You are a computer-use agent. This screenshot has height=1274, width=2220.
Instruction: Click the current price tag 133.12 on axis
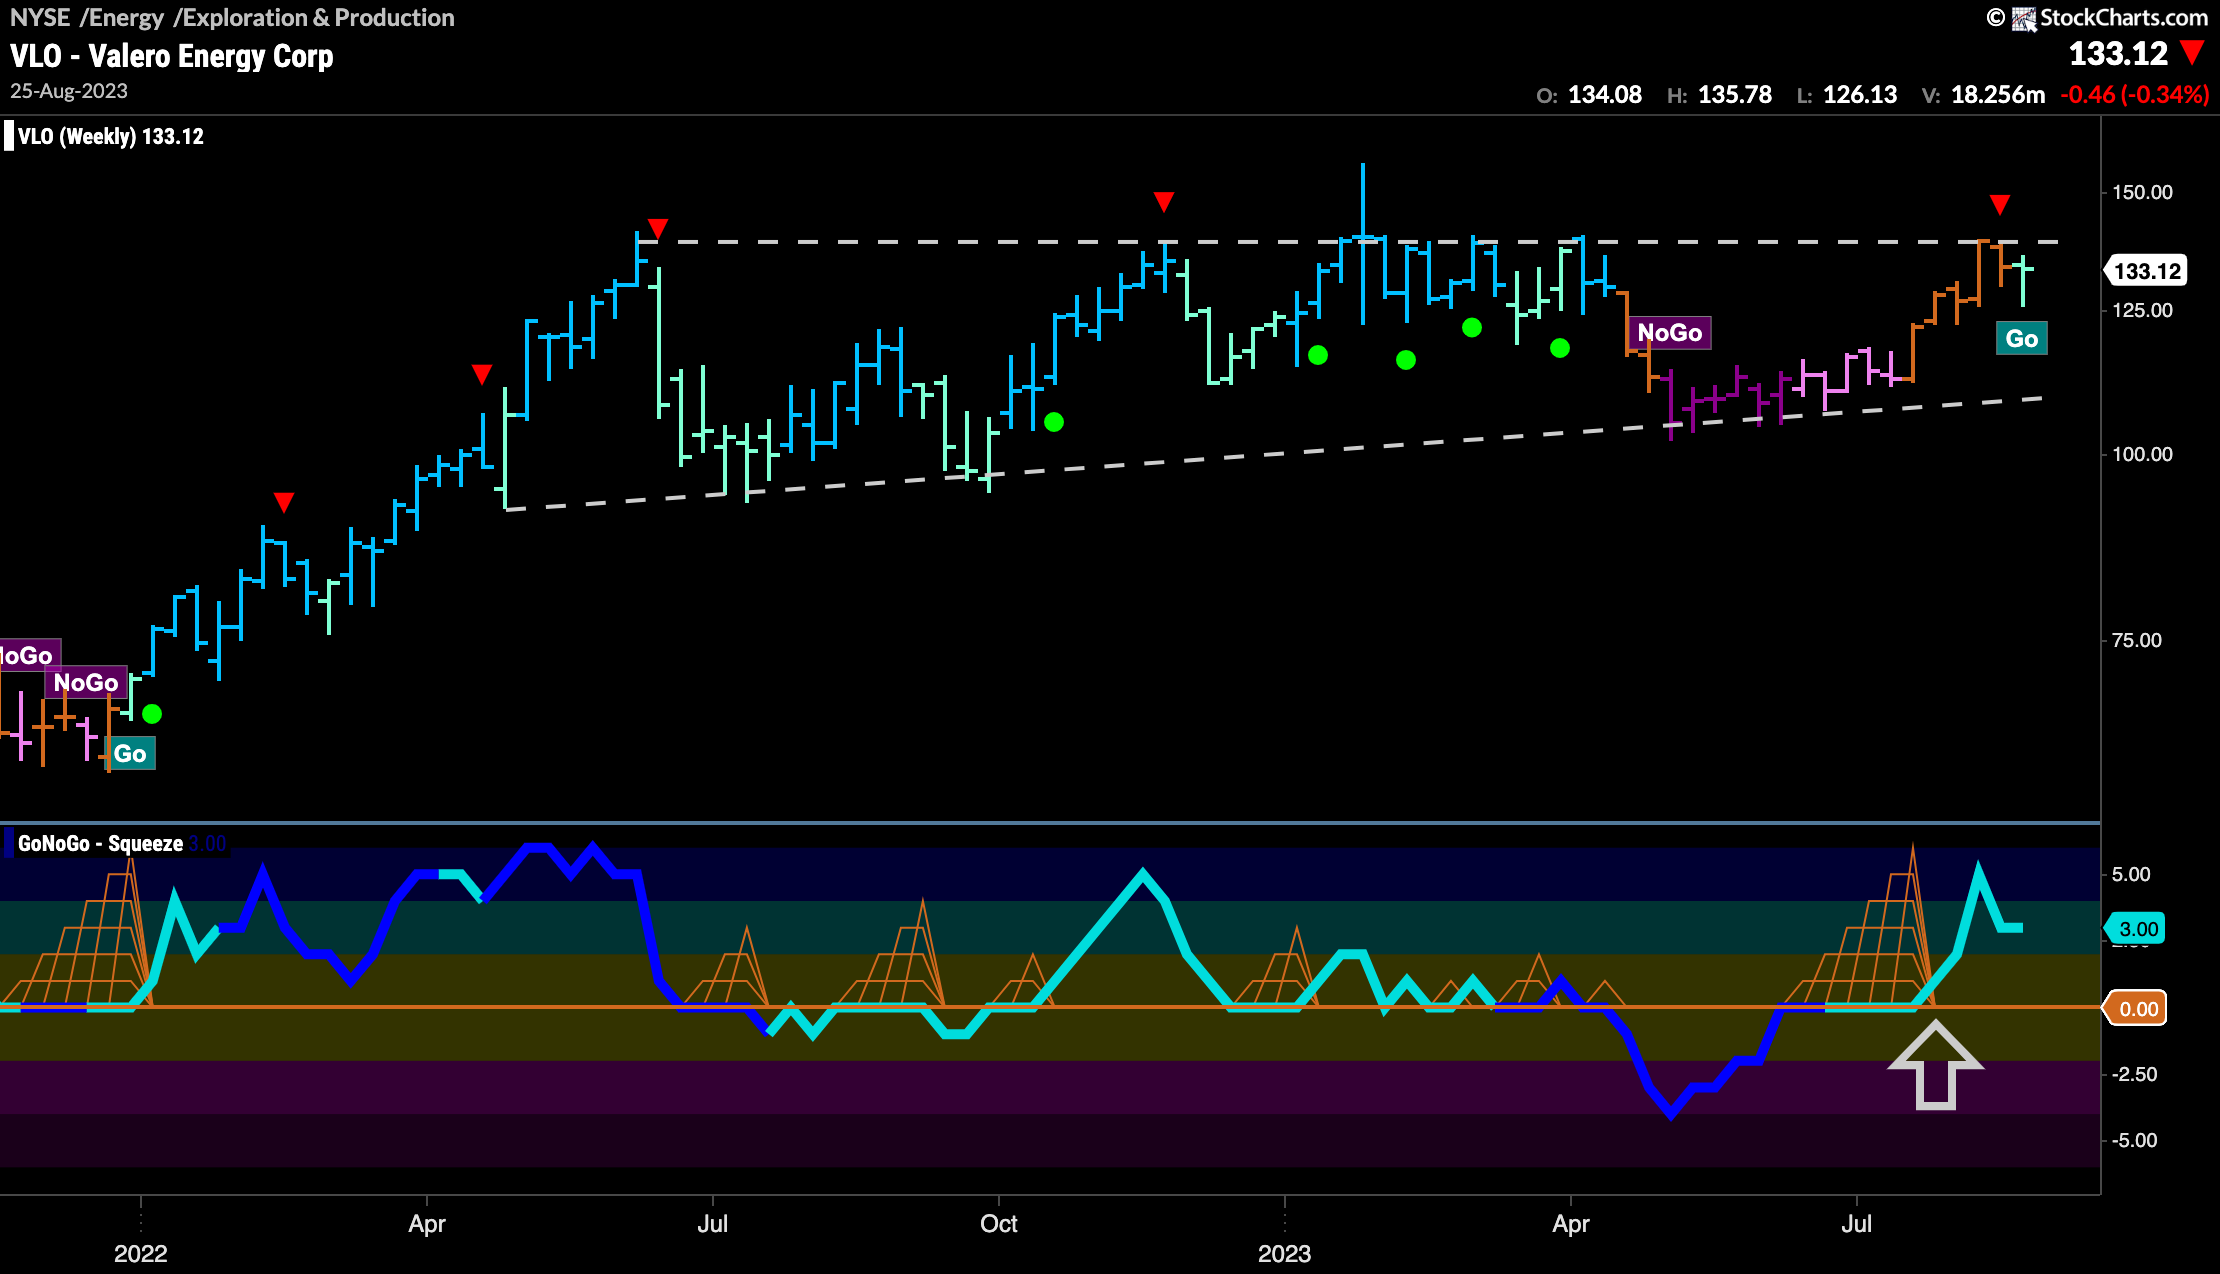point(2146,271)
